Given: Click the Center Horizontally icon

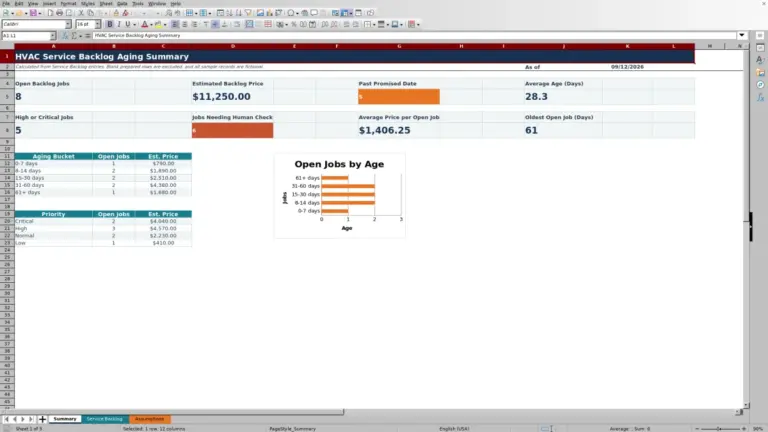Looking at the screenshot, I should [184, 24].
